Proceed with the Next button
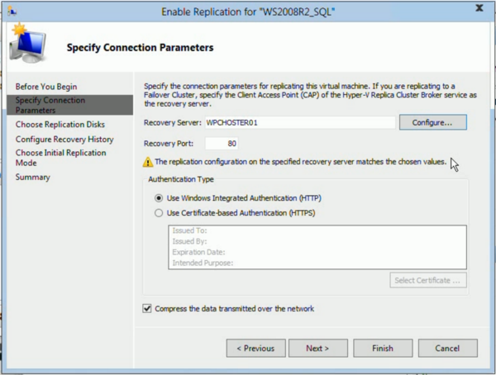The width and height of the screenshot is (496, 375). (x=318, y=348)
